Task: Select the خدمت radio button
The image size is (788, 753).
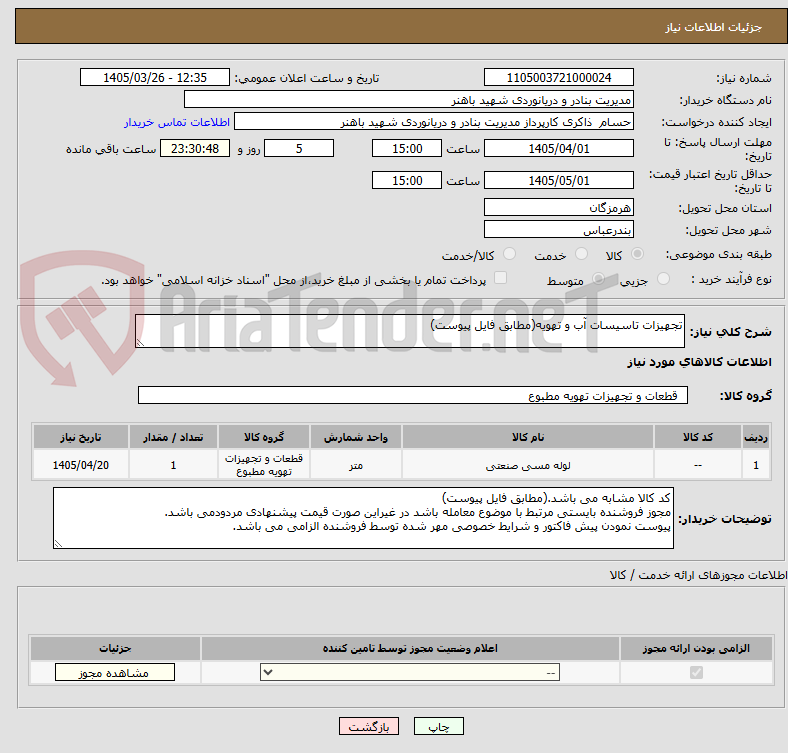Action: tap(581, 254)
